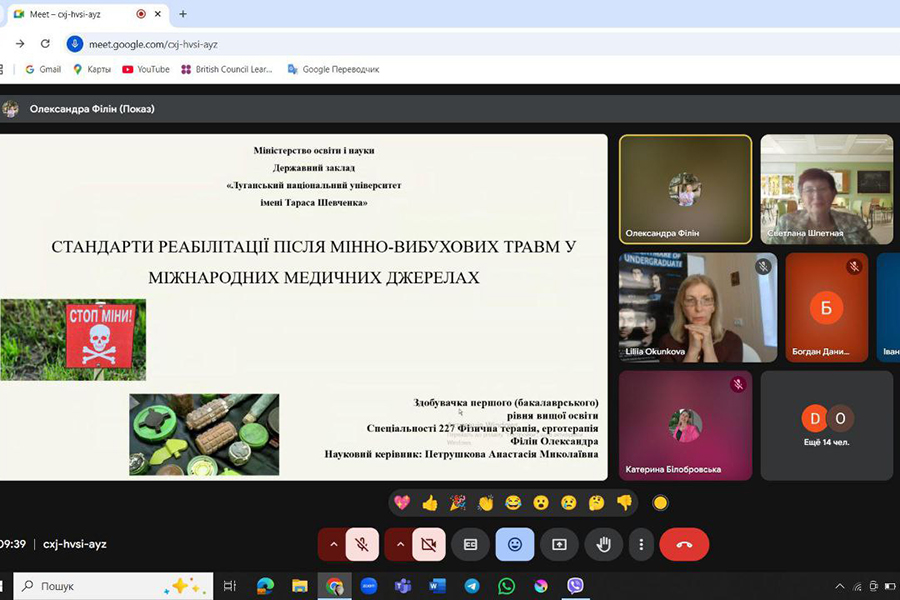
Task: Click the present screen icon
Action: pyautogui.click(x=559, y=544)
